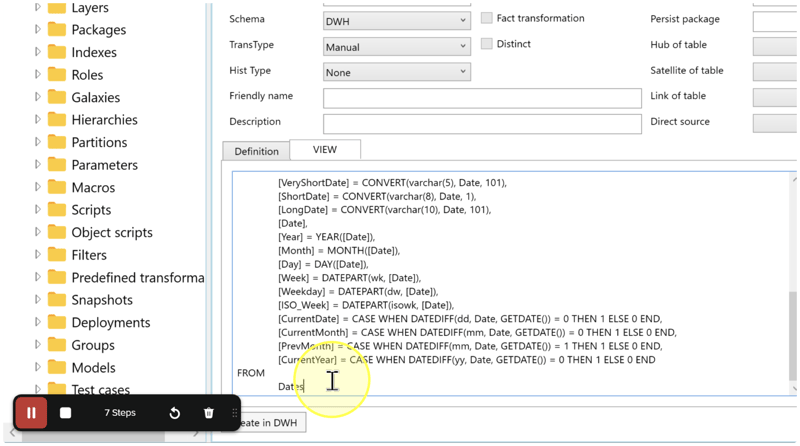Select the Filters folder icon
The image size is (800, 446).
click(x=57, y=255)
